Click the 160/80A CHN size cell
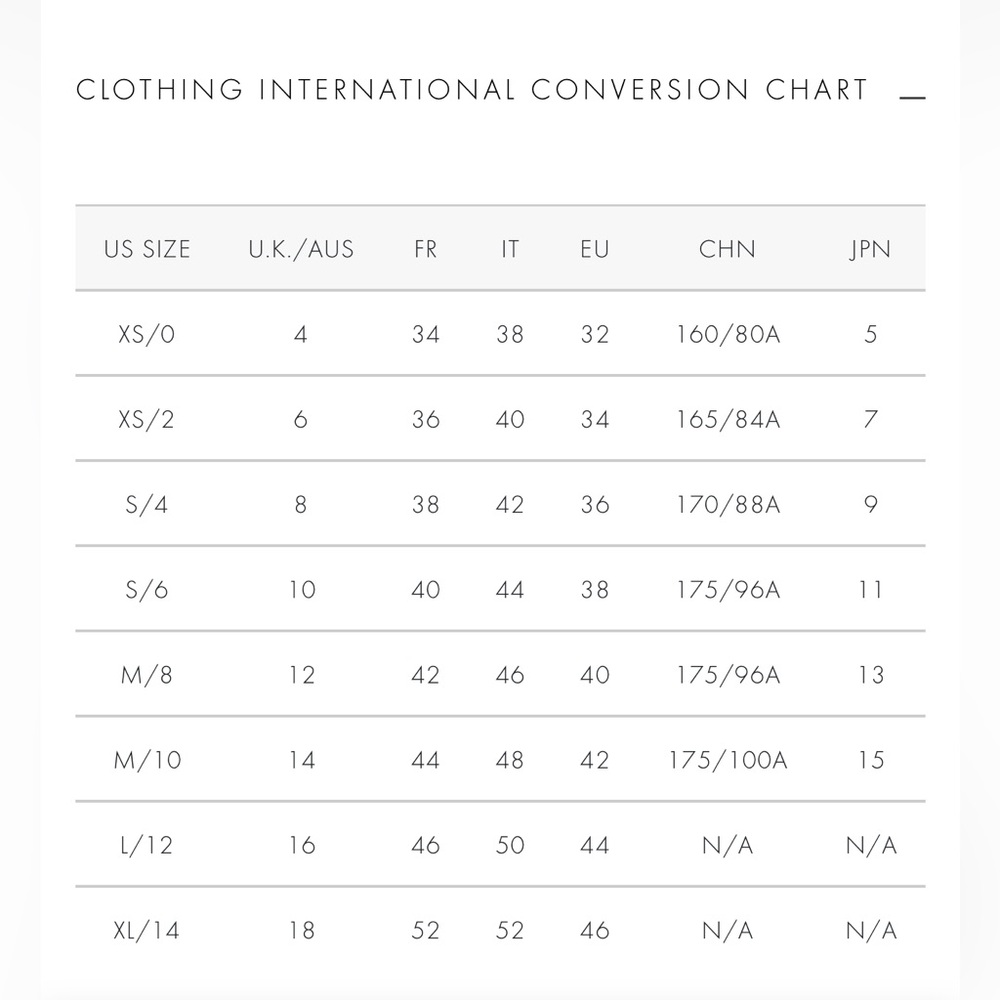The image size is (1000, 1000). coord(728,334)
